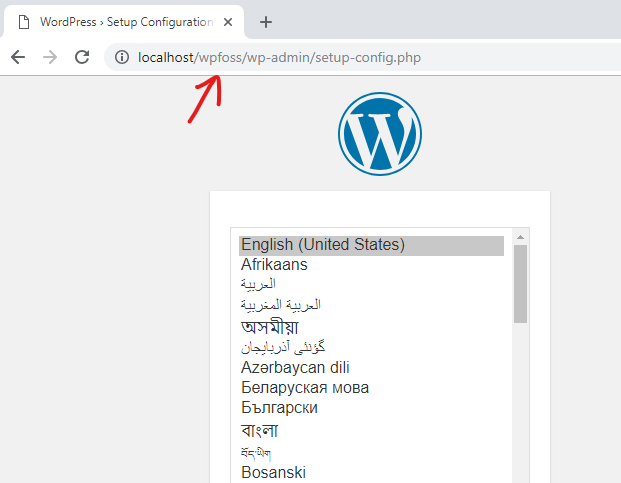Click the WordPress logo
621x483 pixels.
pos(380,134)
